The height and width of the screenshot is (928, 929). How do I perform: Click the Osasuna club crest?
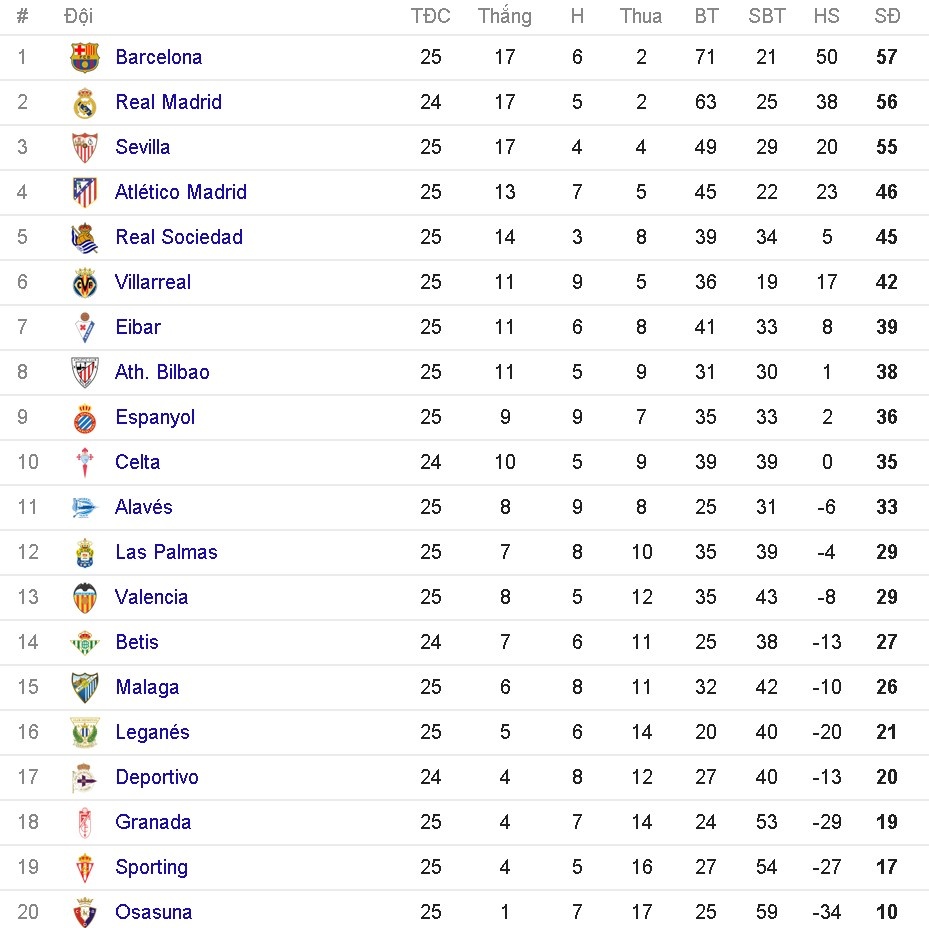click(x=85, y=912)
